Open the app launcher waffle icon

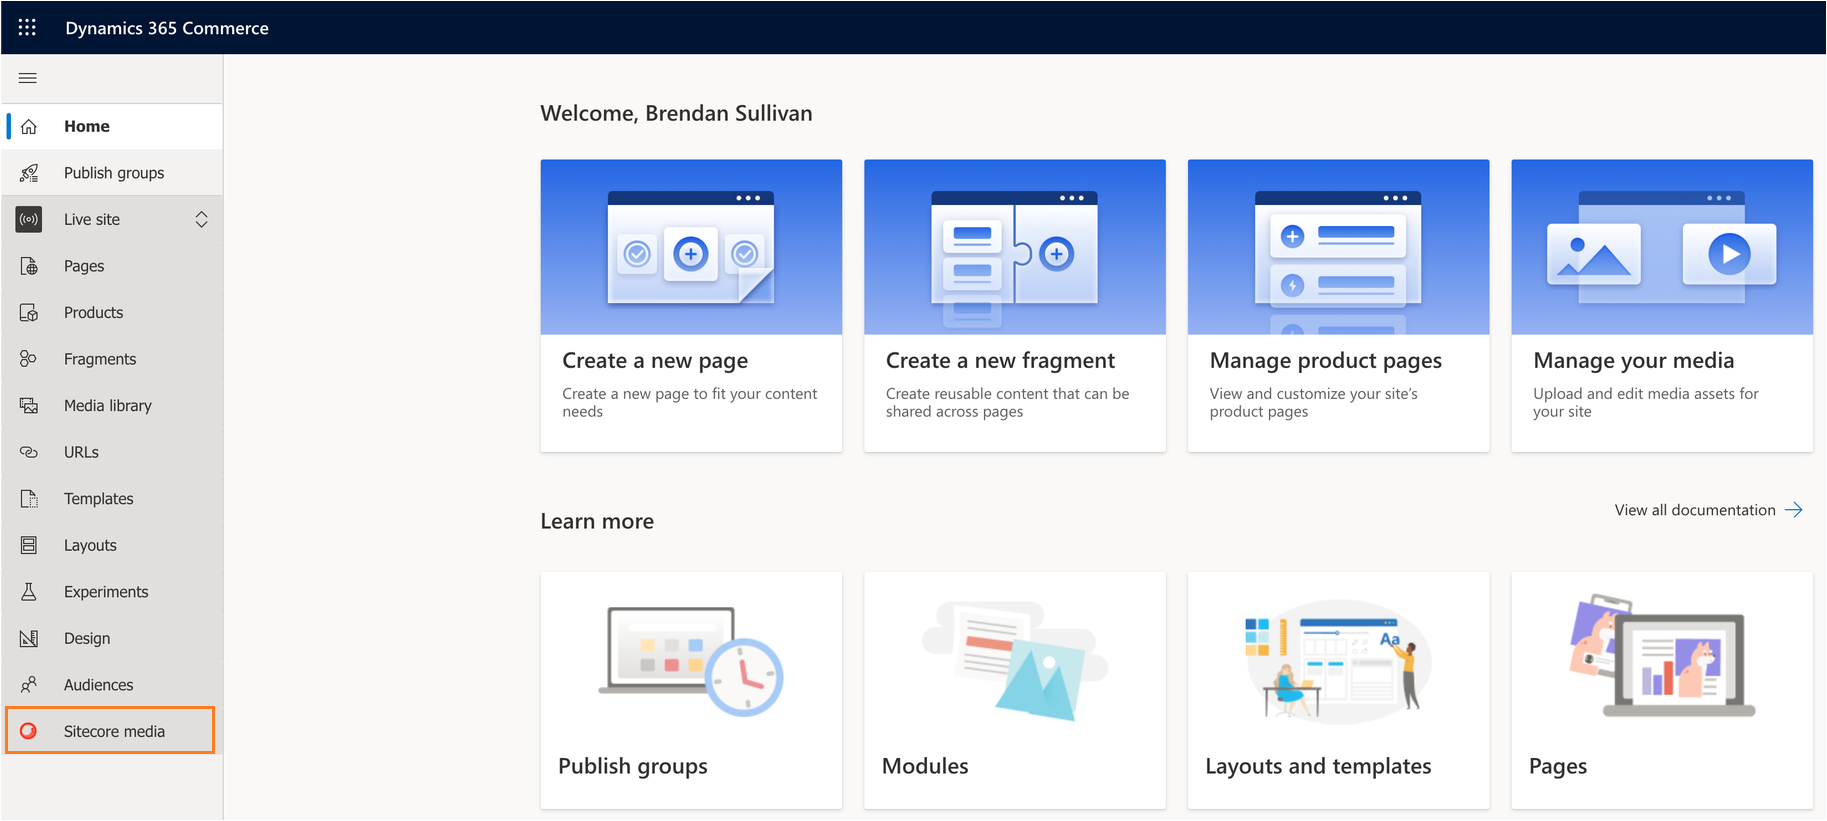27,27
